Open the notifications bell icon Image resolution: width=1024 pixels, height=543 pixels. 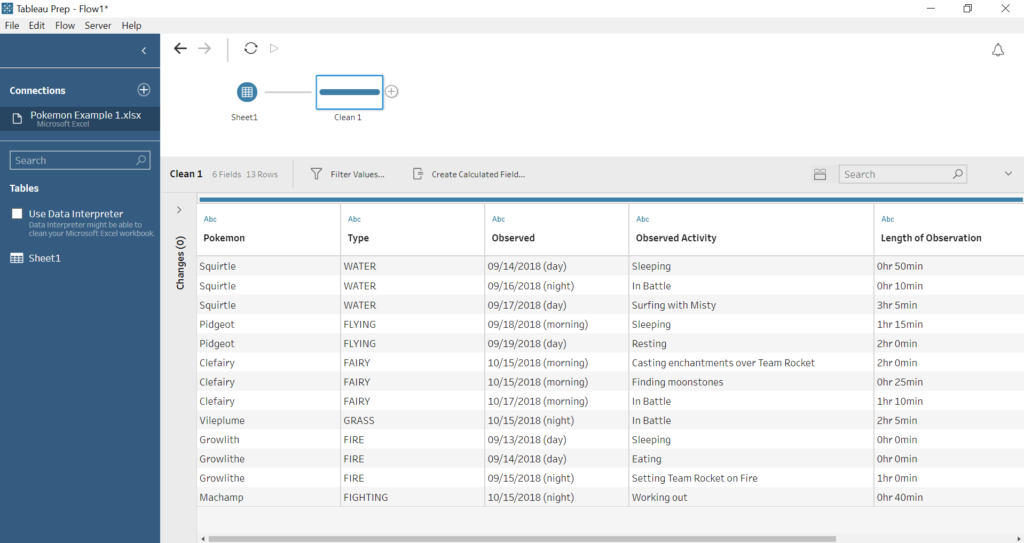click(x=997, y=50)
